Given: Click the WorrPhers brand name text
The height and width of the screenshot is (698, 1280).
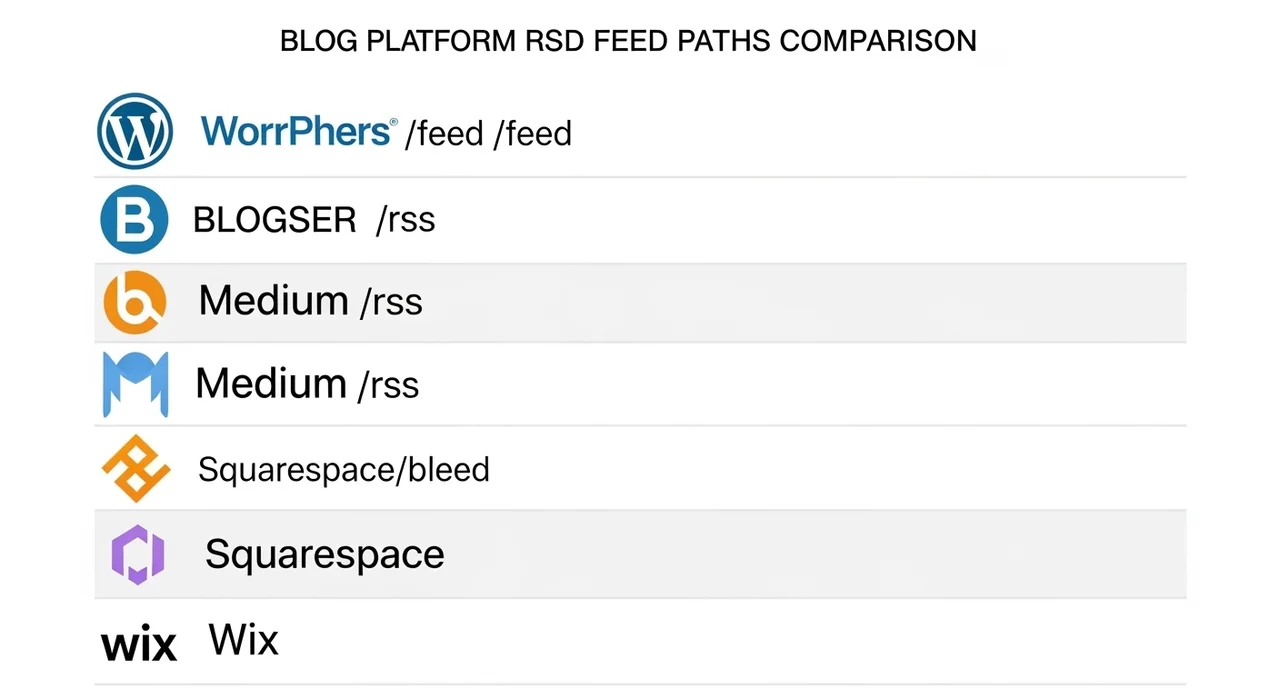Looking at the screenshot, I should (298, 131).
